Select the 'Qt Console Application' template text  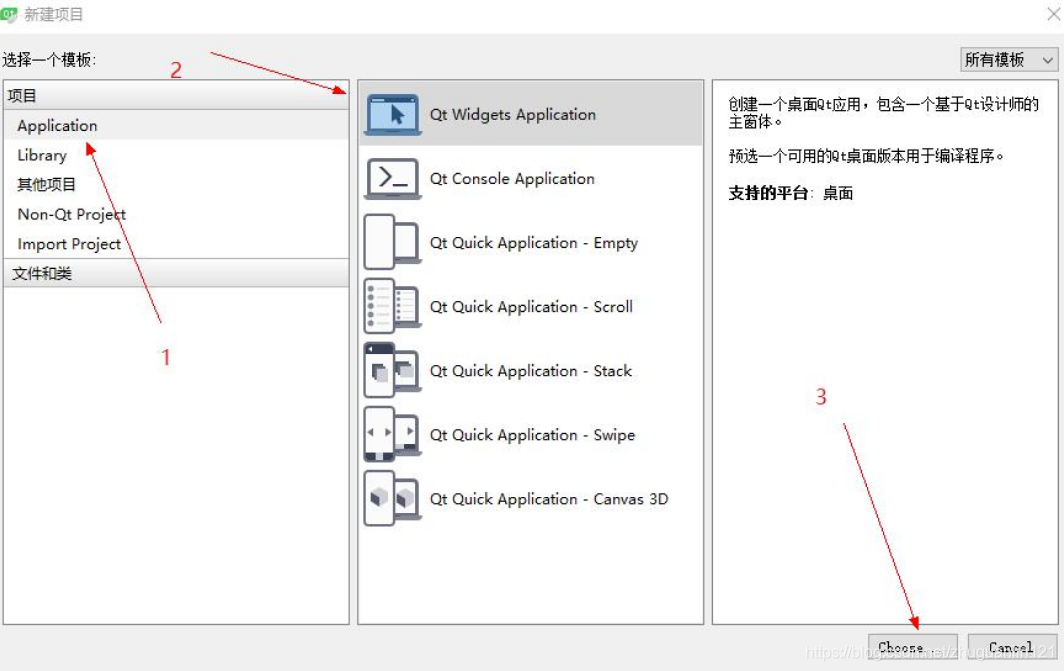tap(512, 178)
